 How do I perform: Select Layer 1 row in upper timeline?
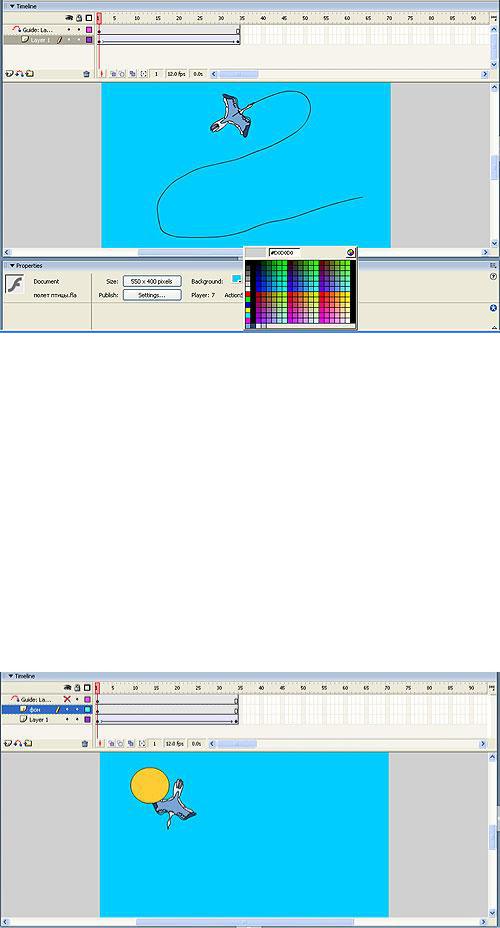pyautogui.click(x=49, y=40)
